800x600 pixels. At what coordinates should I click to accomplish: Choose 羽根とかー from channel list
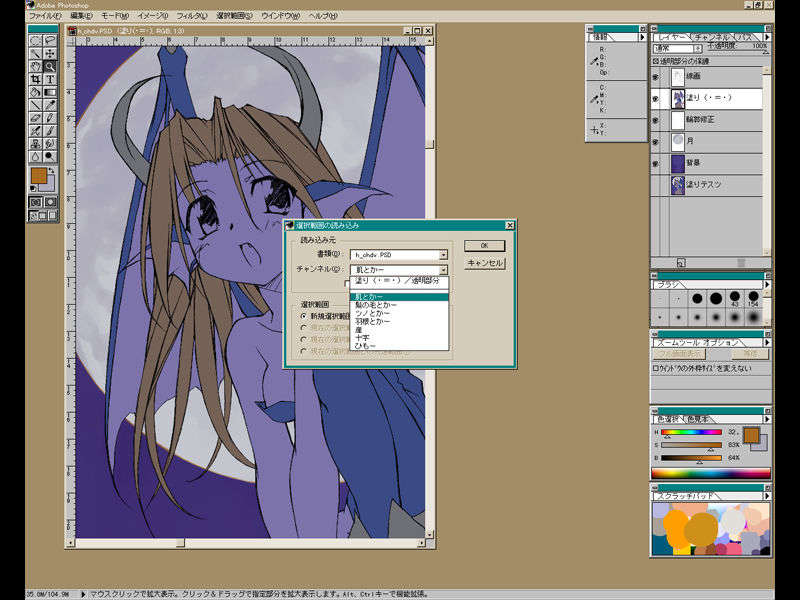399,321
